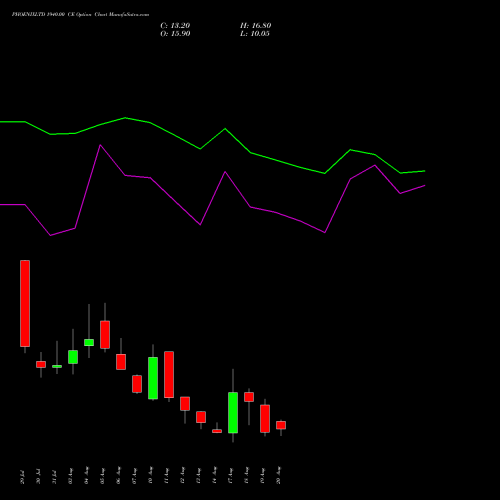Click the 20 Aug date label

[x=278, y=476]
